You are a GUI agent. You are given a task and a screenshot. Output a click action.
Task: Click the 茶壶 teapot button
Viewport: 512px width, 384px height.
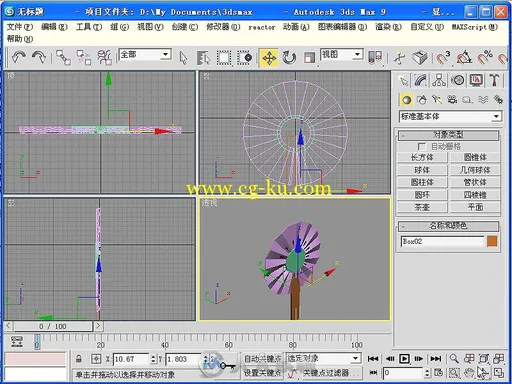coord(422,207)
